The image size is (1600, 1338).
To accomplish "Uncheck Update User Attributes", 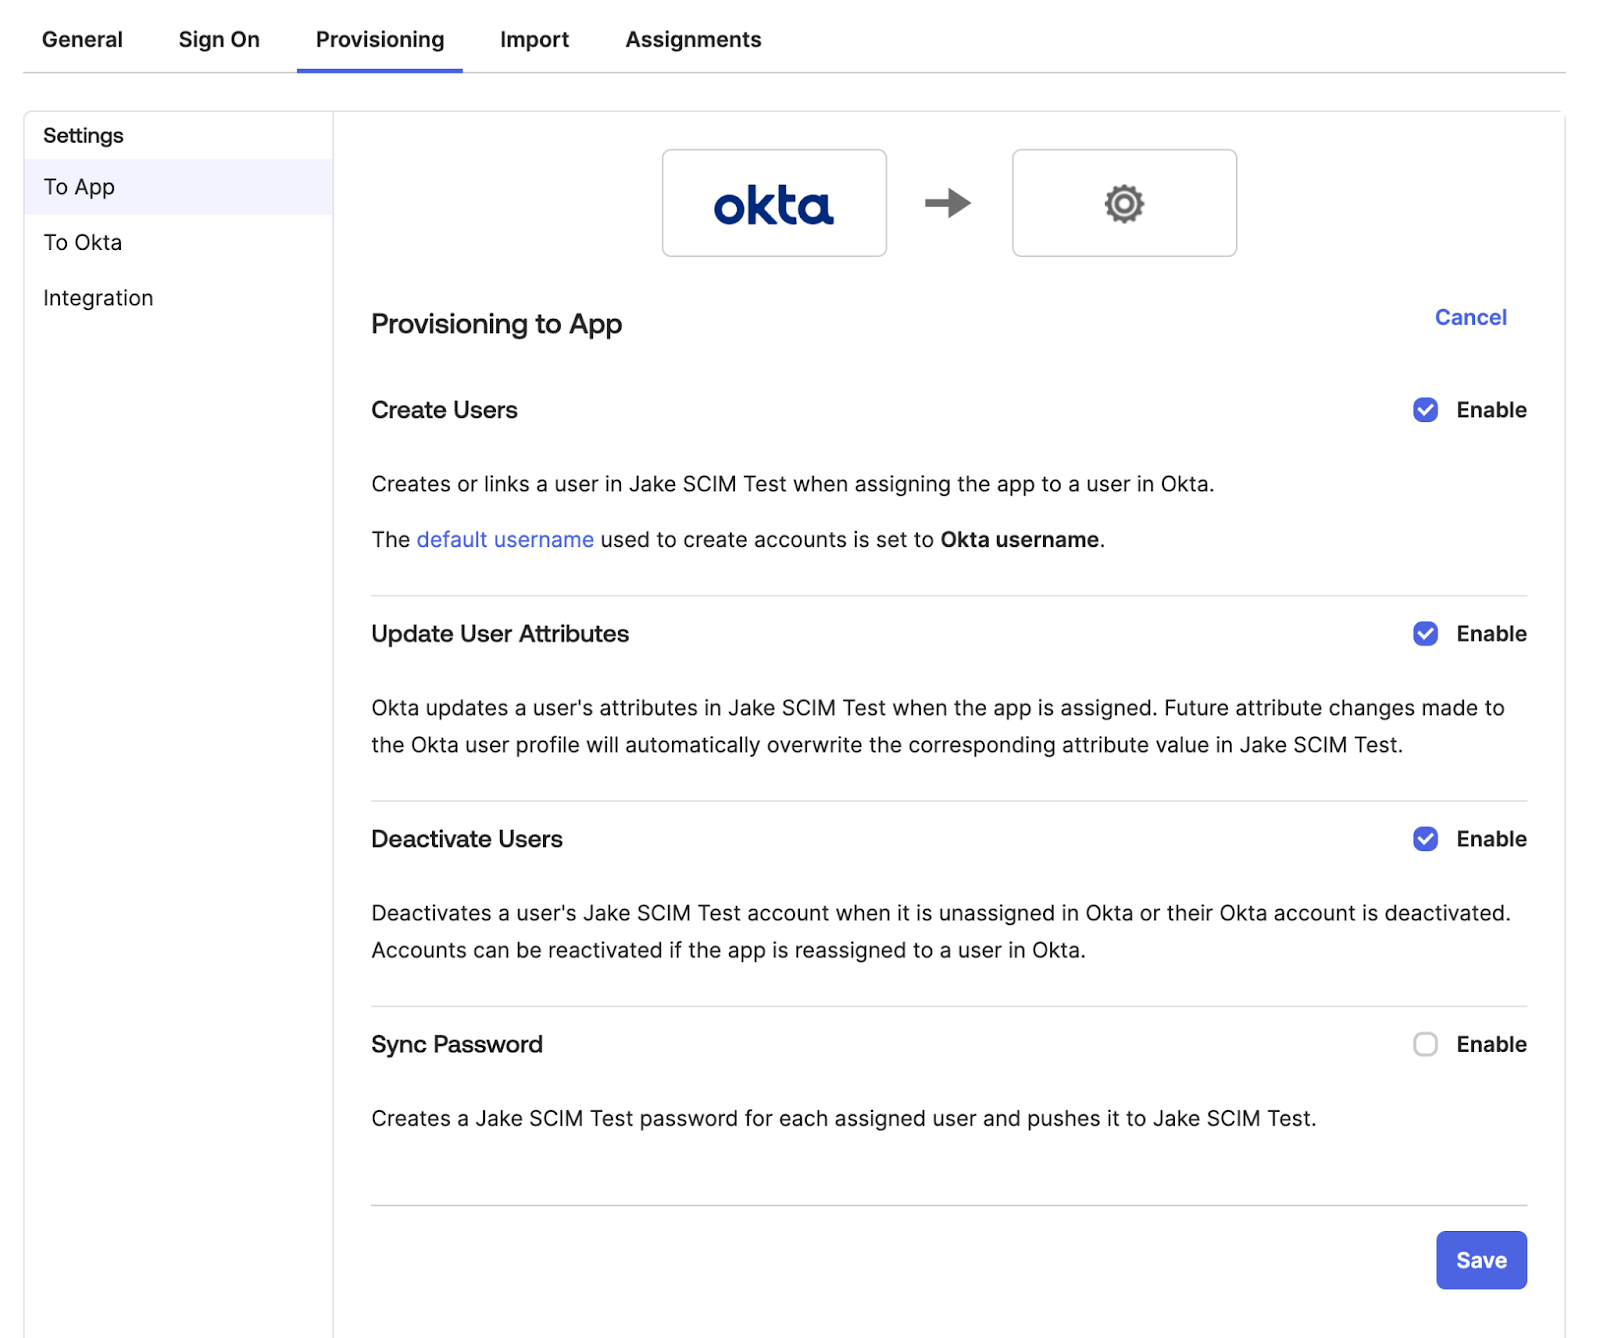I will tap(1425, 634).
